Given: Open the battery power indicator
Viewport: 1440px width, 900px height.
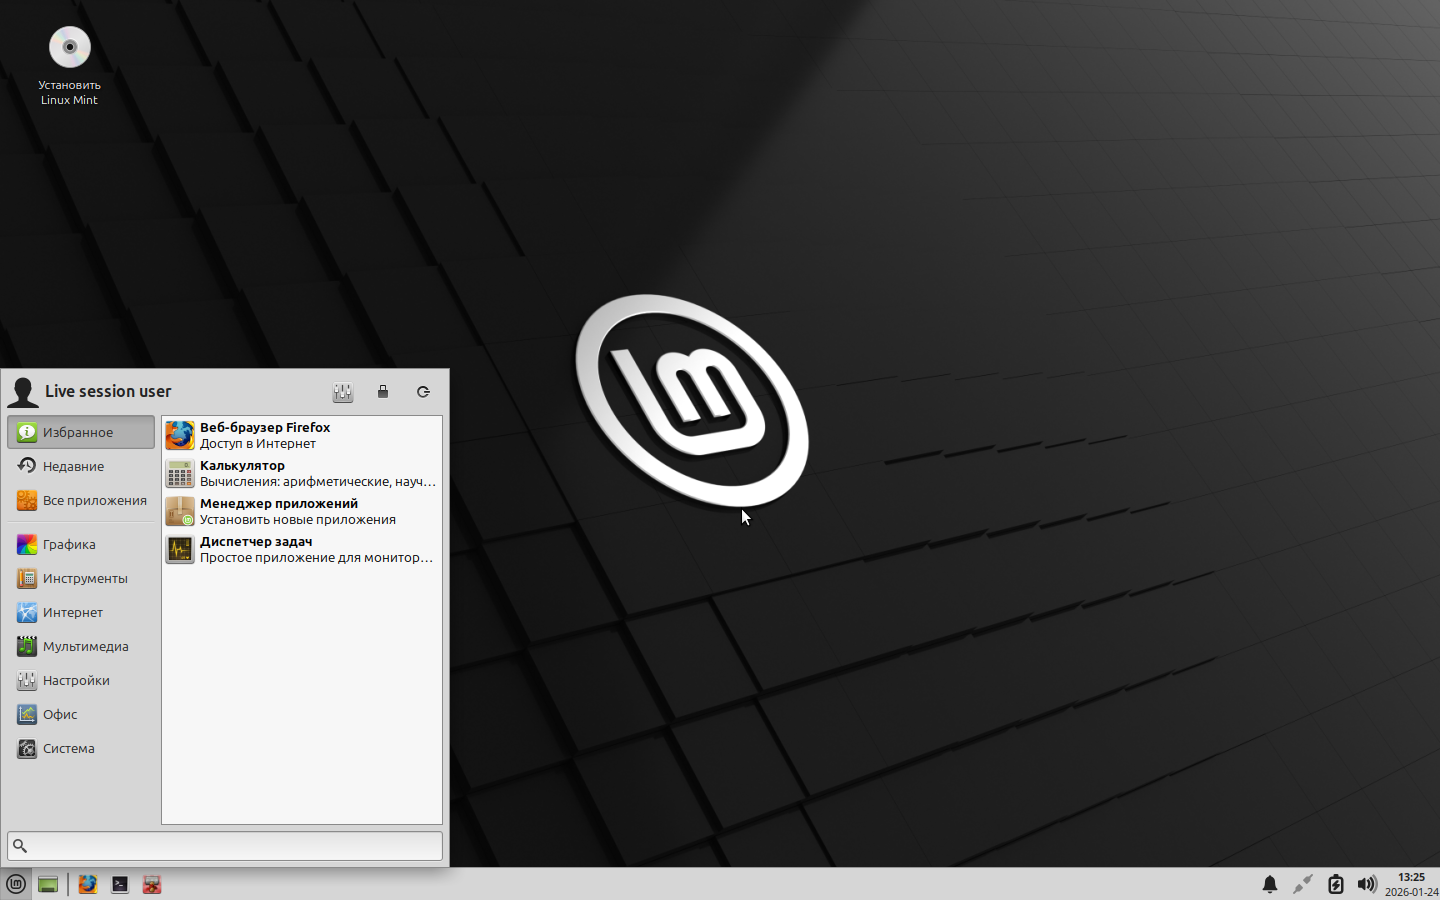Looking at the screenshot, I should (1335, 884).
